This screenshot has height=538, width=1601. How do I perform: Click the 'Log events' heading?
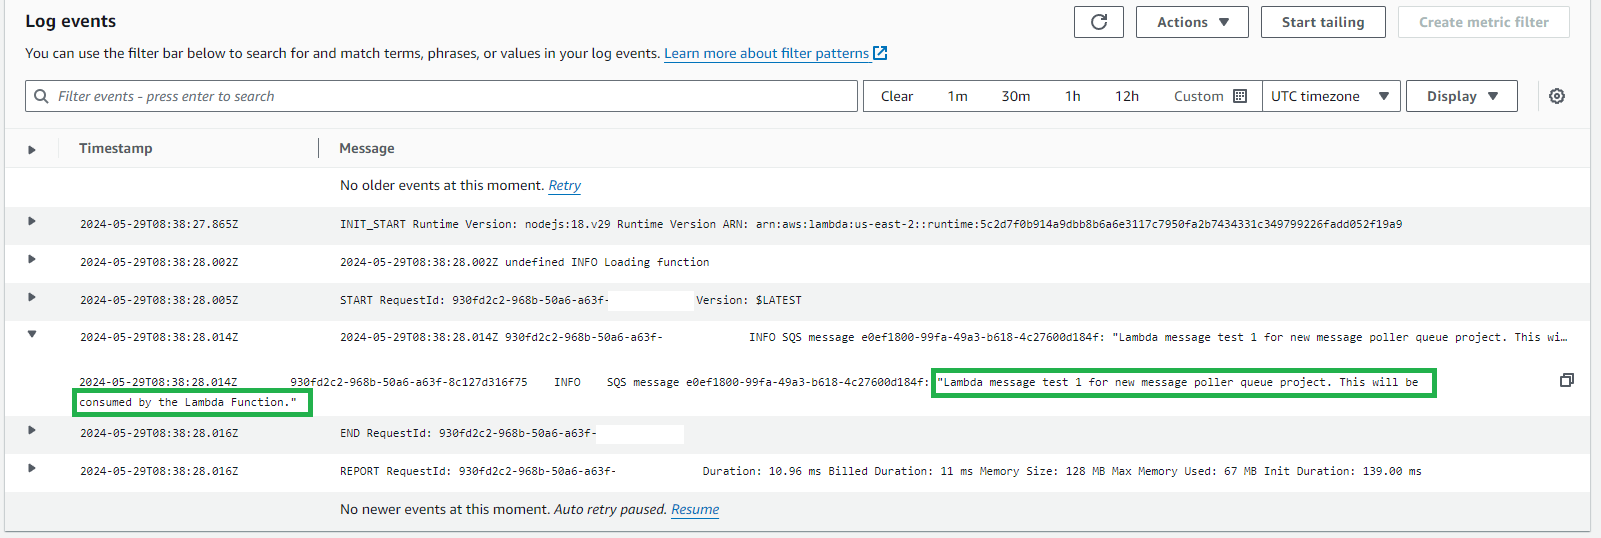click(70, 21)
